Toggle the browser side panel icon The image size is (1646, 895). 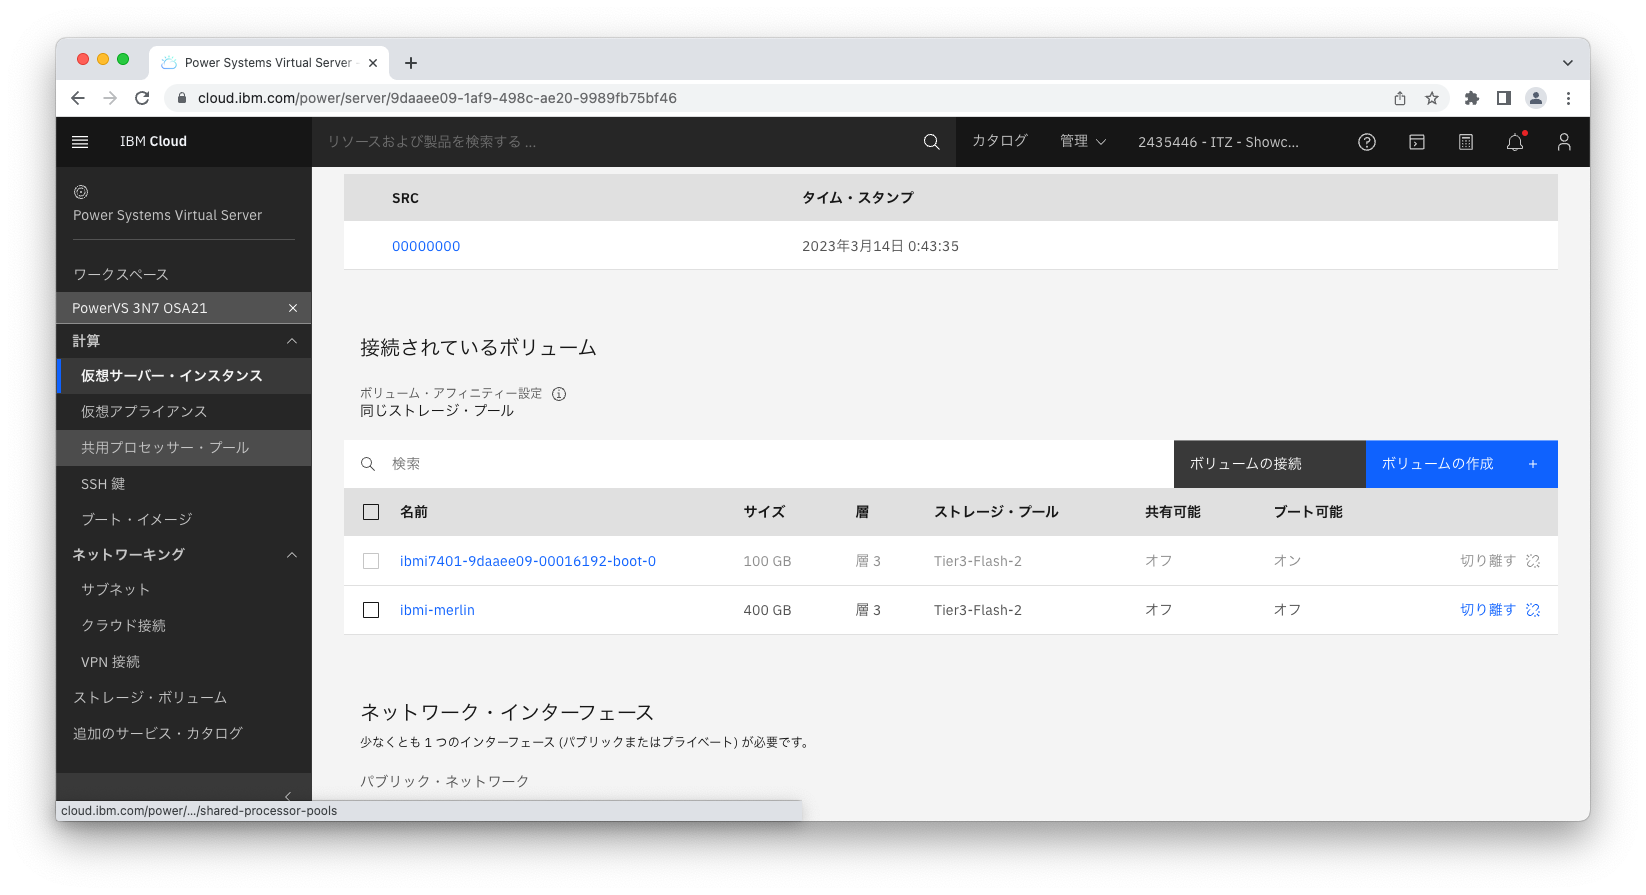click(x=1503, y=98)
